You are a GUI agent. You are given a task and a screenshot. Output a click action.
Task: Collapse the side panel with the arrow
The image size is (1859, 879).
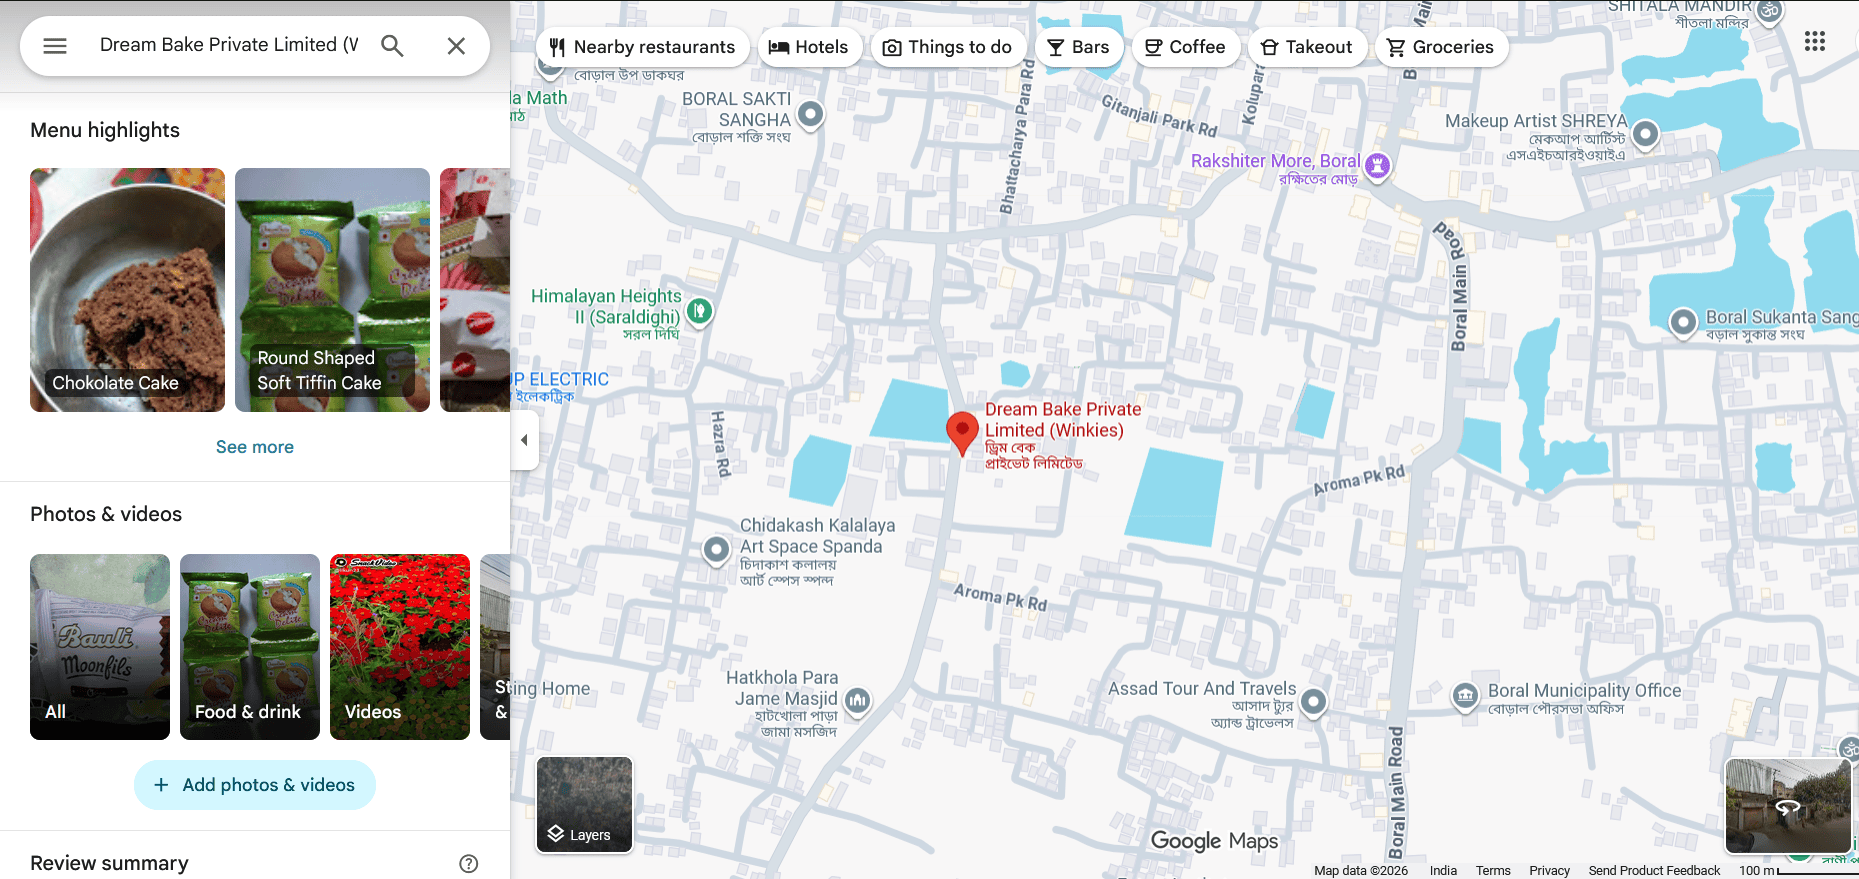click(524, 440)
